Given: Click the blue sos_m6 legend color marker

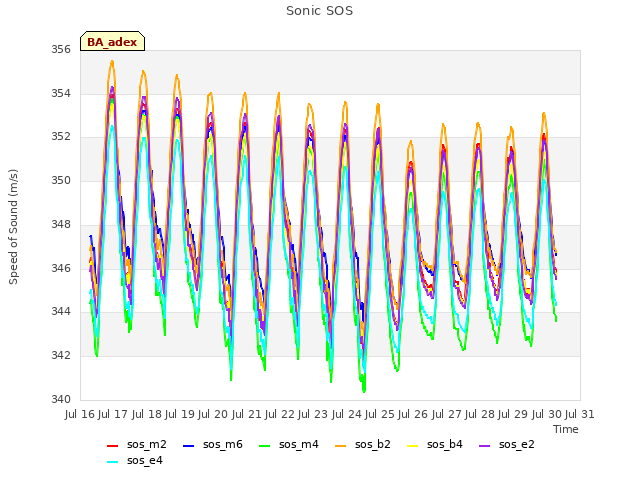Looking at the screenshot, I should tap(188, 446).
